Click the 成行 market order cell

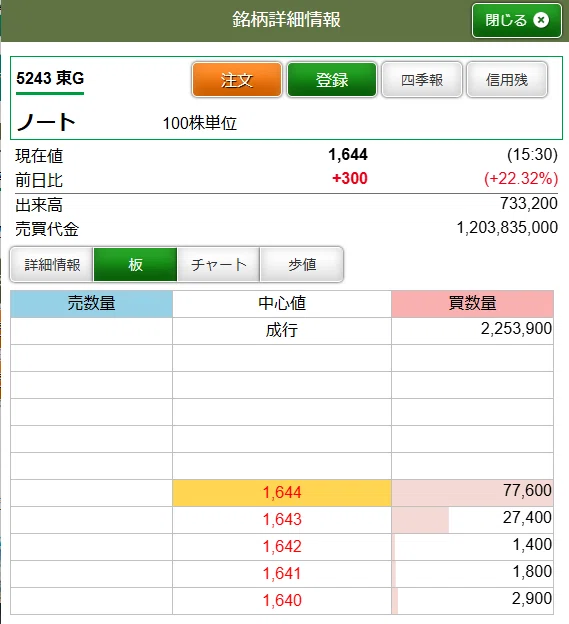tap(282, 331)
